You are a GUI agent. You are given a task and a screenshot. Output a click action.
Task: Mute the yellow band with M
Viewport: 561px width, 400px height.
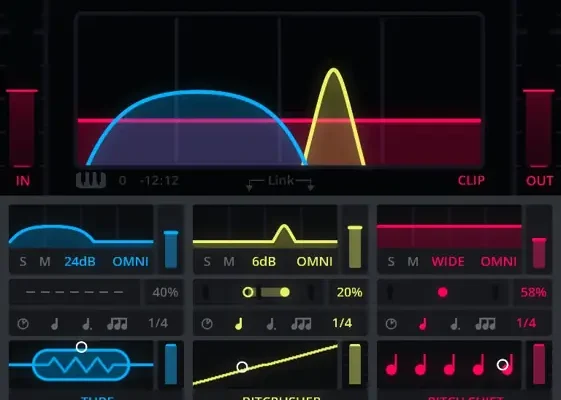click(x=229, y=262)
